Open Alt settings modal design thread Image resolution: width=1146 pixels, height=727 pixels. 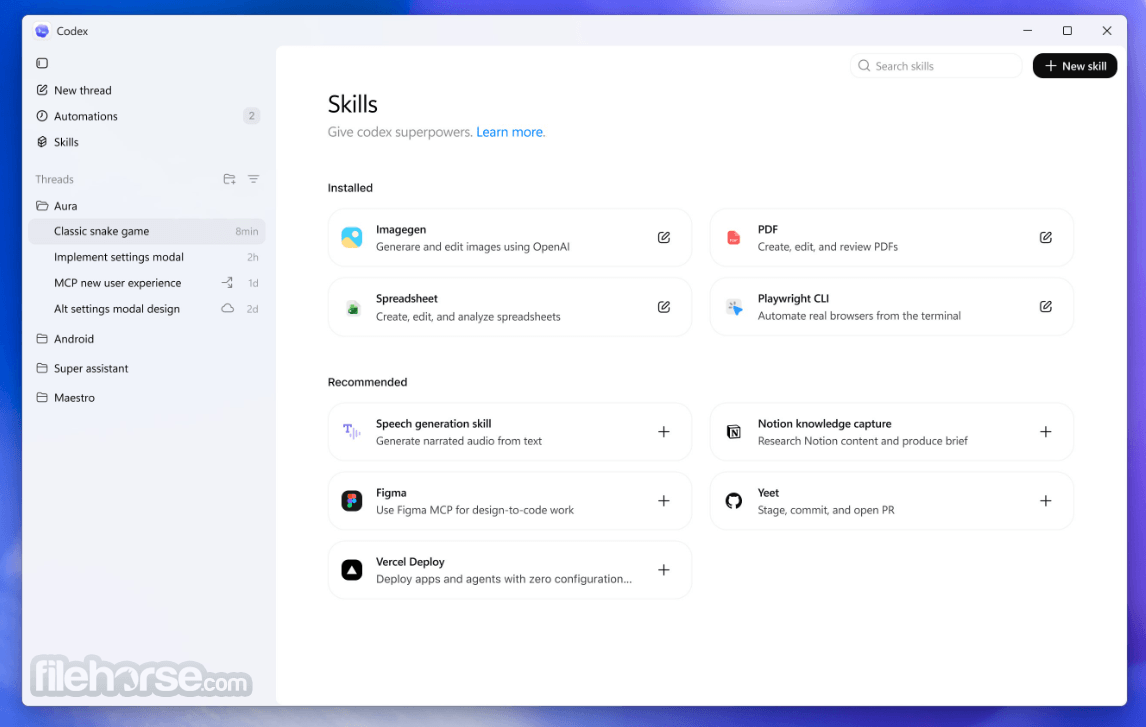click(146, 309)
